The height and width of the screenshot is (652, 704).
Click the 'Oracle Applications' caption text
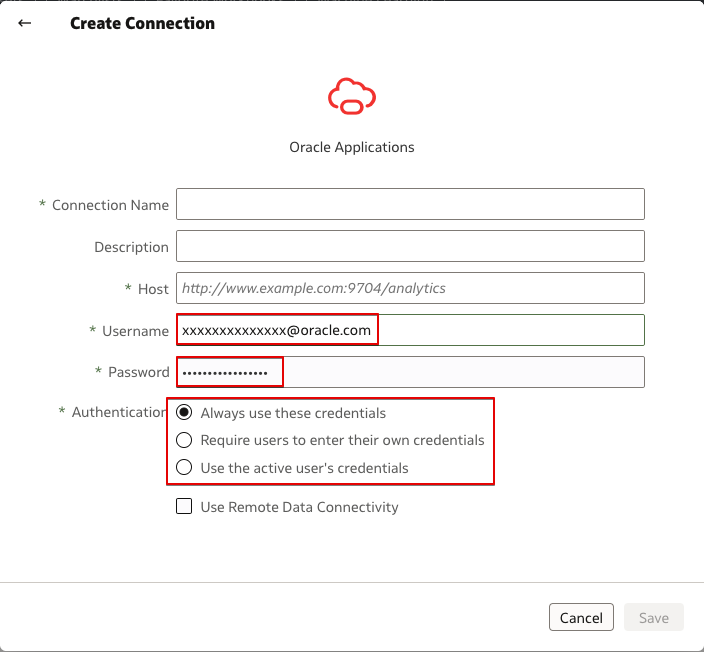click(x=351, y=147)
